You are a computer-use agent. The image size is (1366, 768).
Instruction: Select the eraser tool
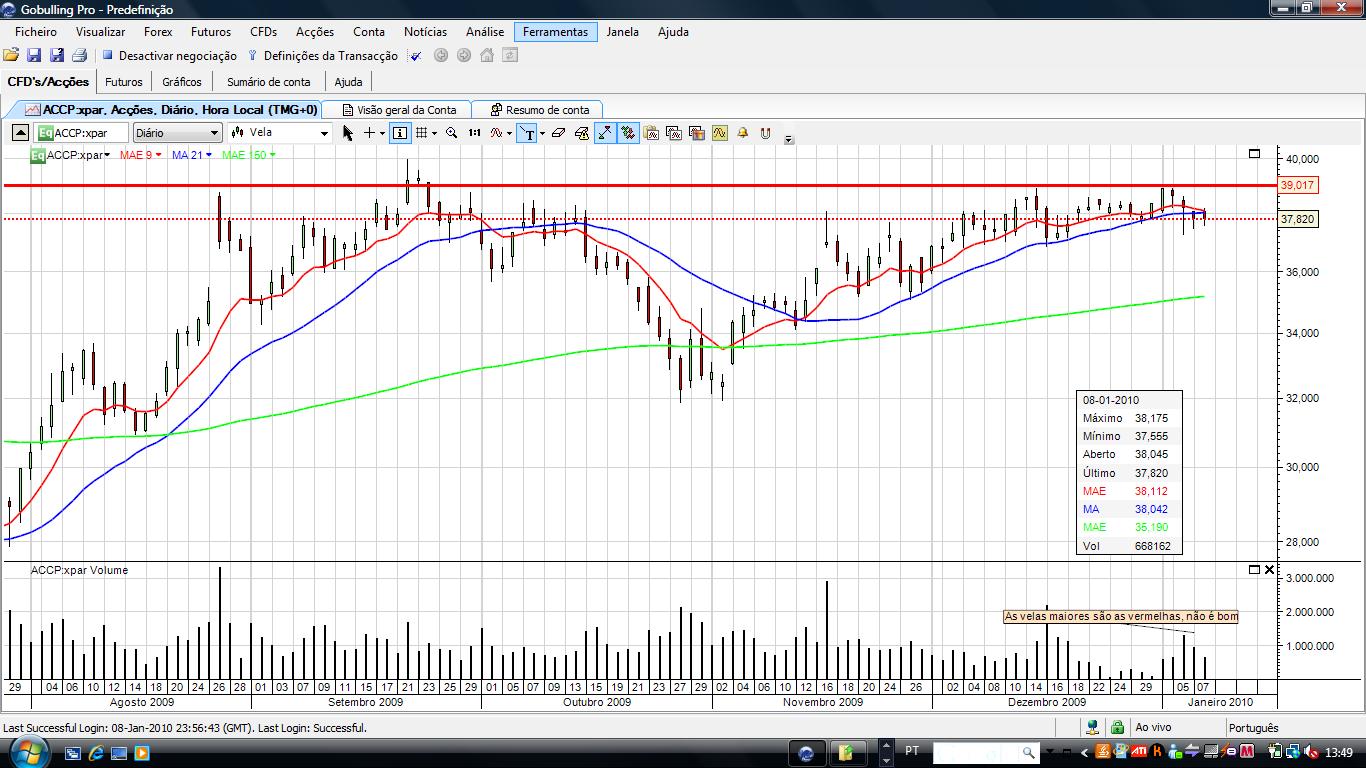click(559, 133)
